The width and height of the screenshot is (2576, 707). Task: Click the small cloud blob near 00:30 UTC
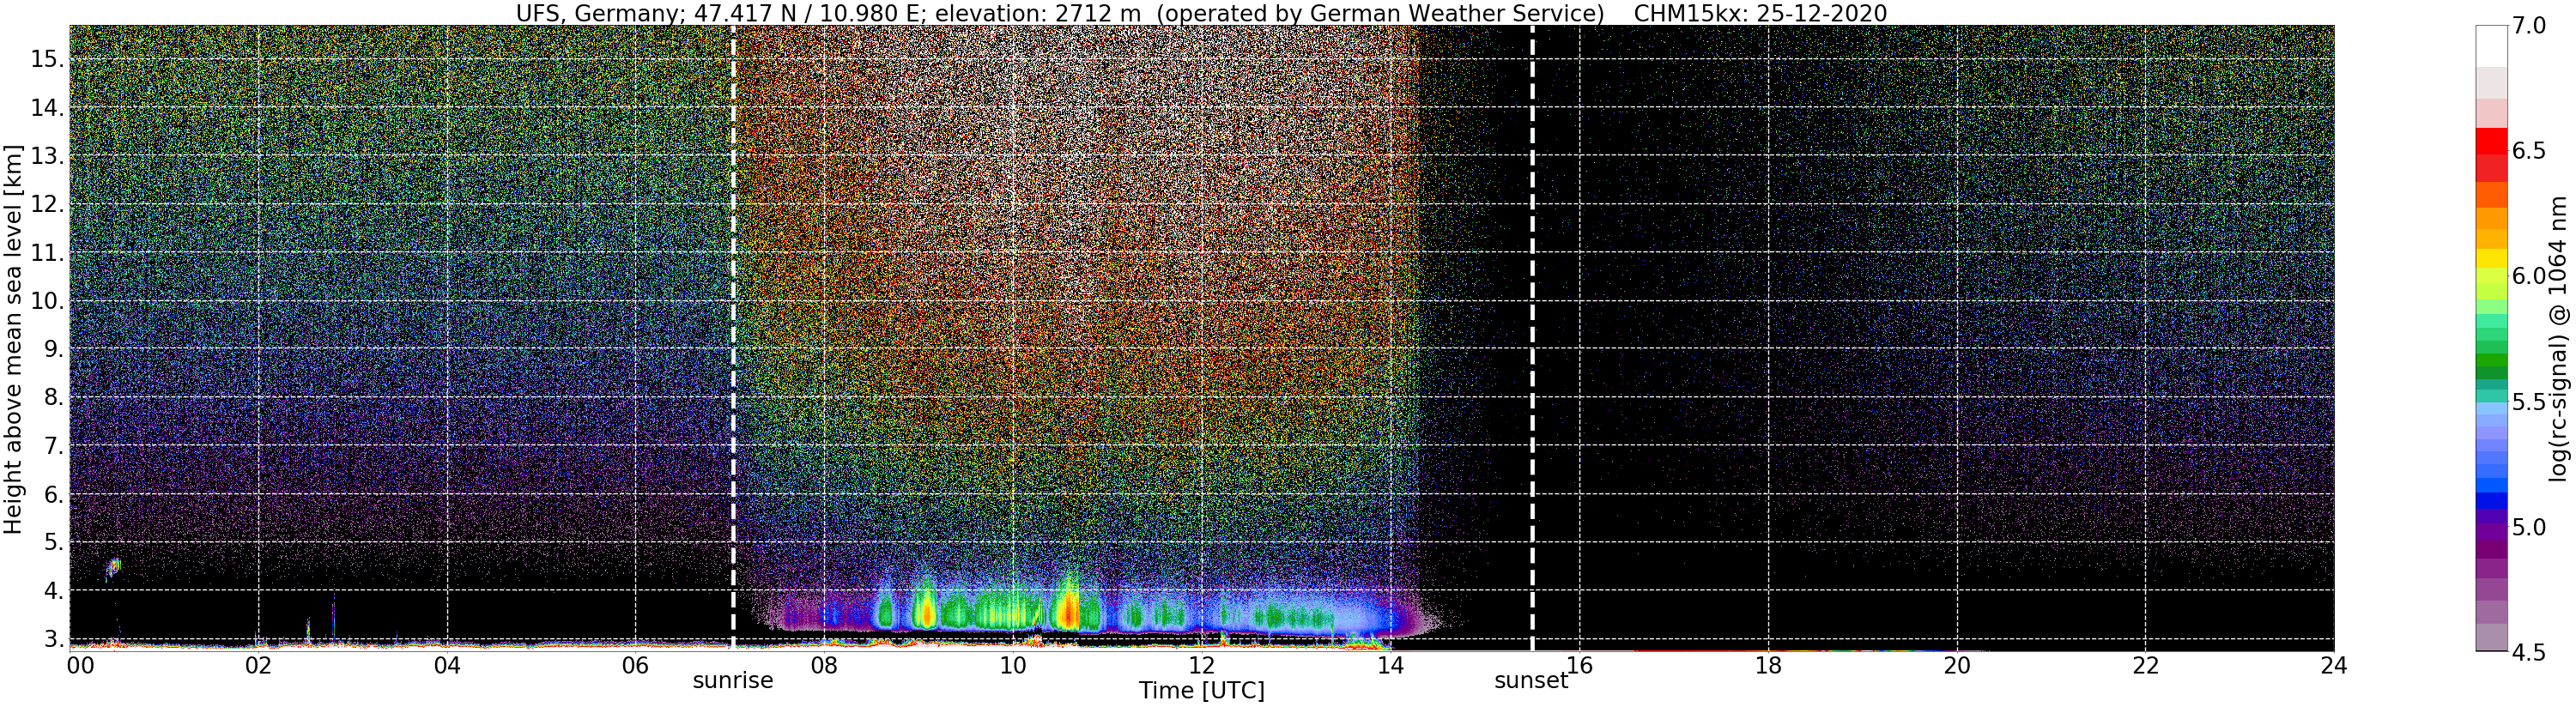[x=113, y=568]
